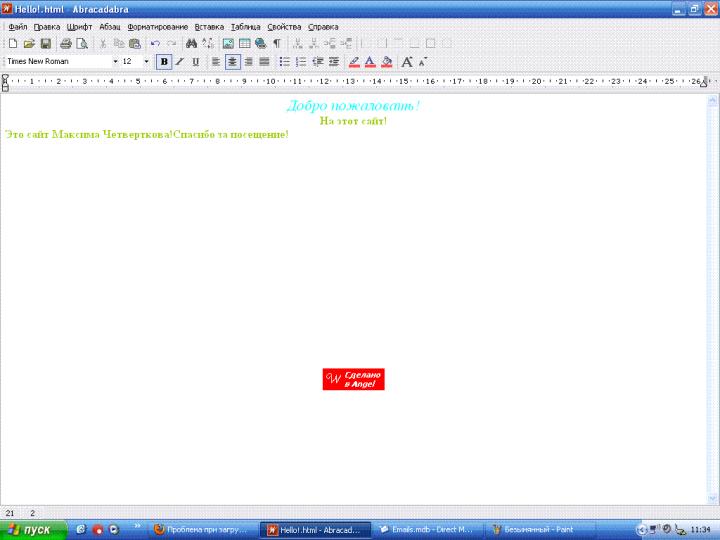Open the Файл menu

pyautogui.click(x=17, y=27)
